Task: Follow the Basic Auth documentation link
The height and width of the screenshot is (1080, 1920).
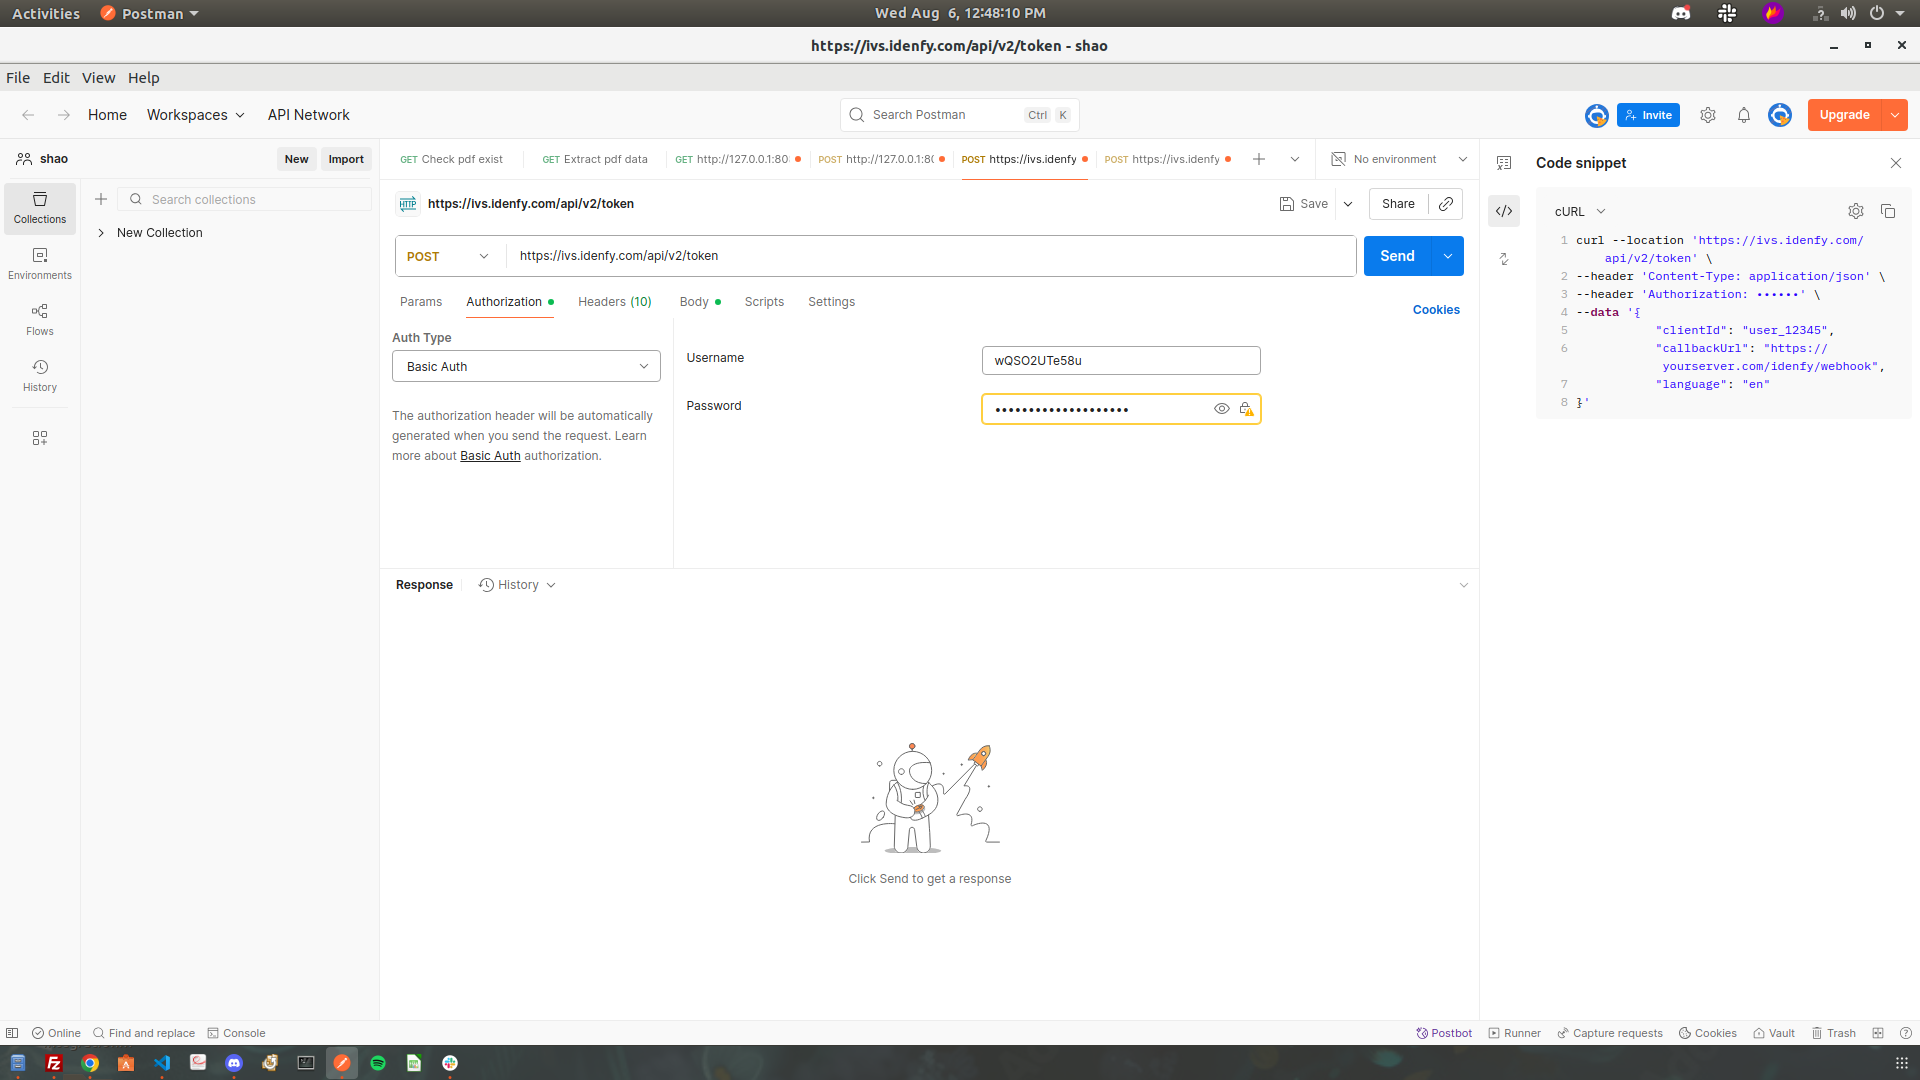Action: coord(490,456)
